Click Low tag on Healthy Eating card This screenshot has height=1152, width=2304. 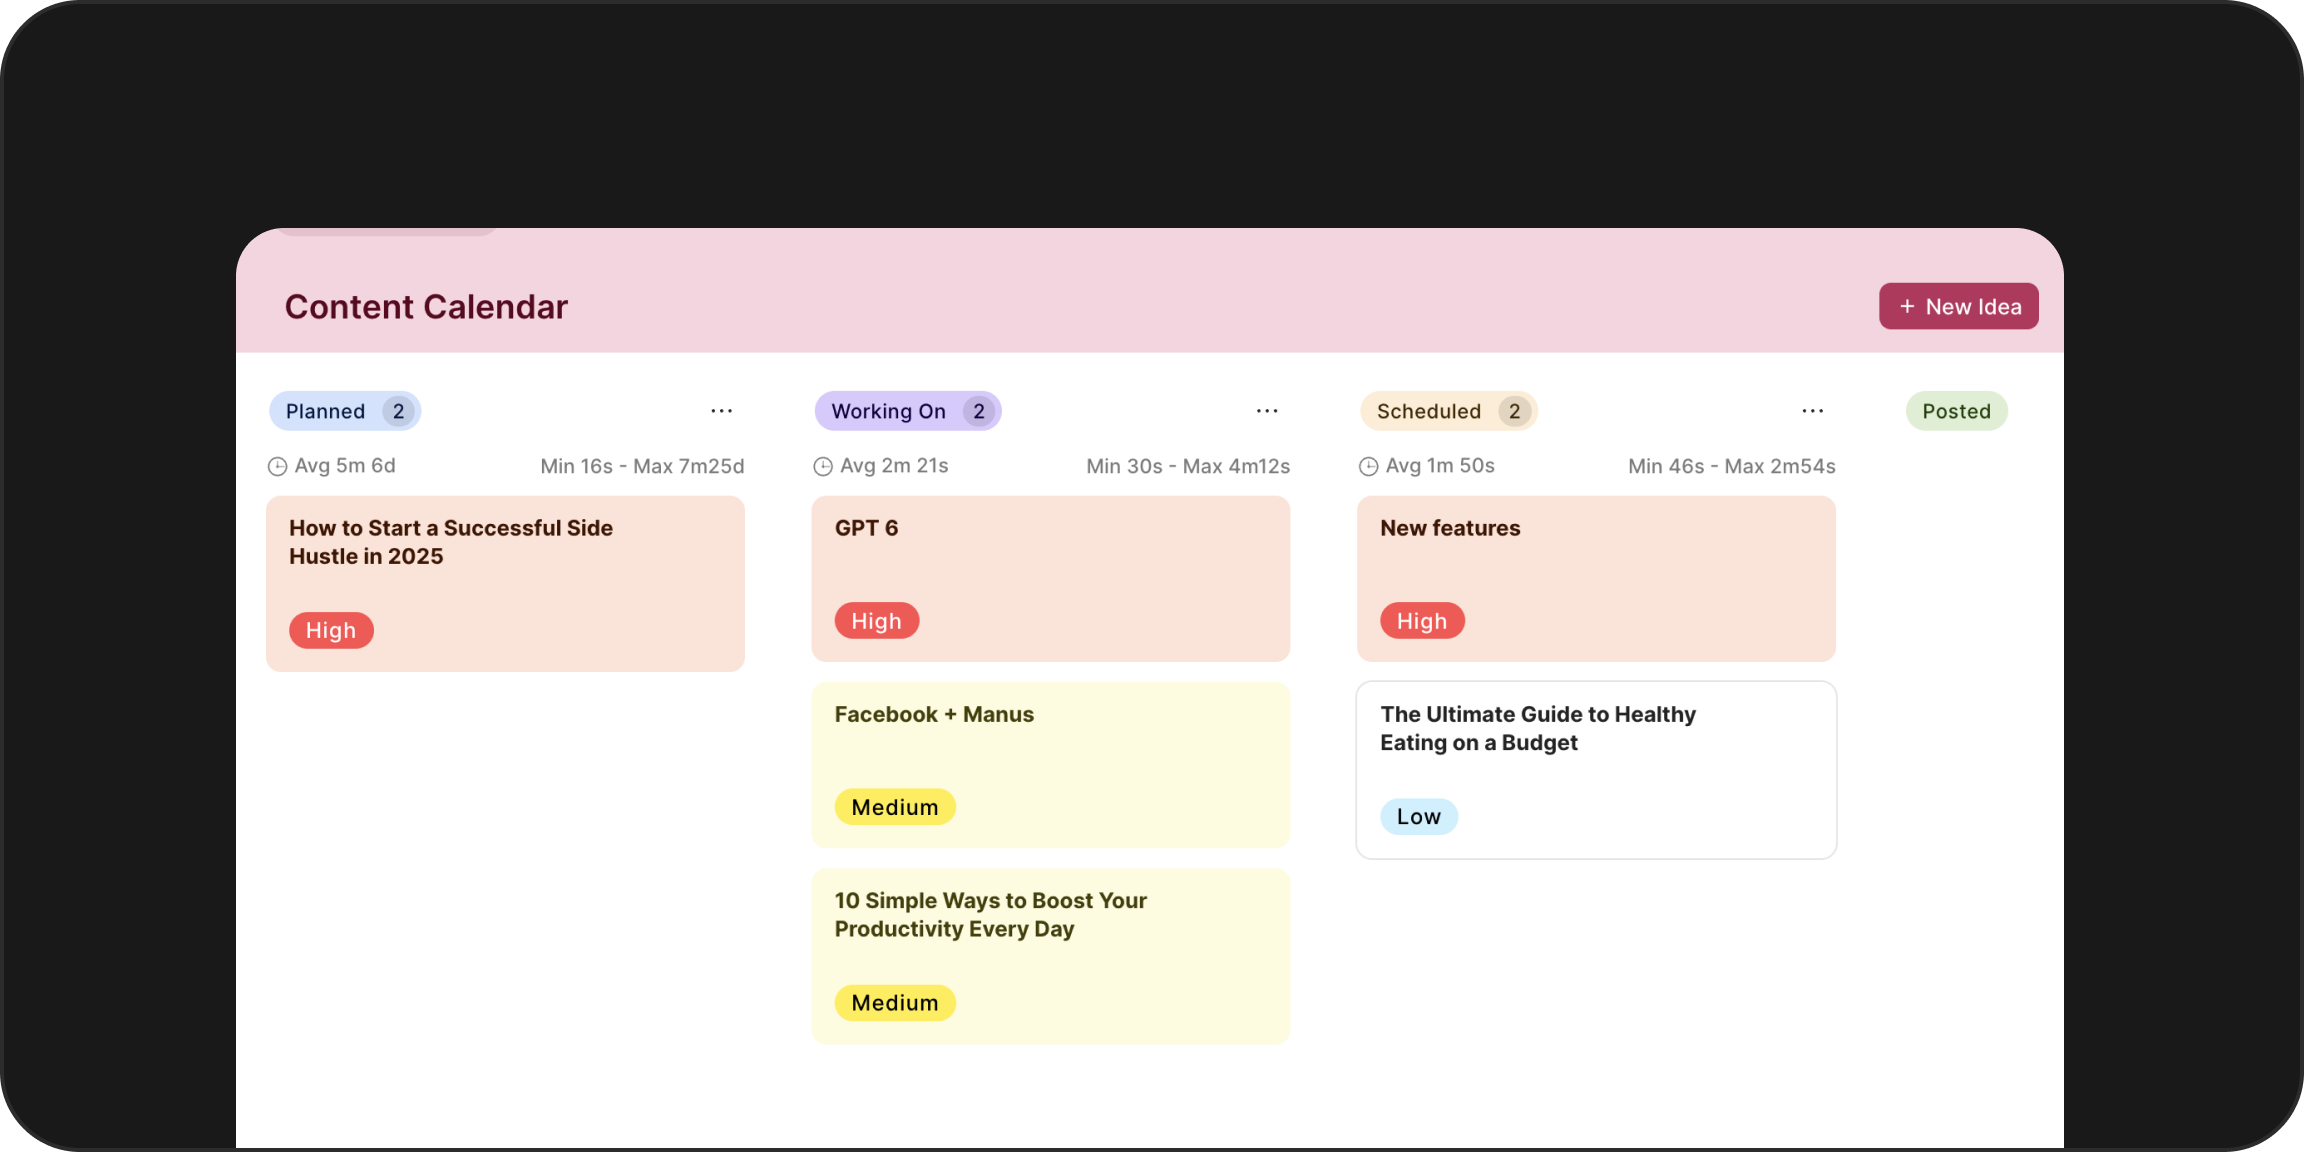1418,817
